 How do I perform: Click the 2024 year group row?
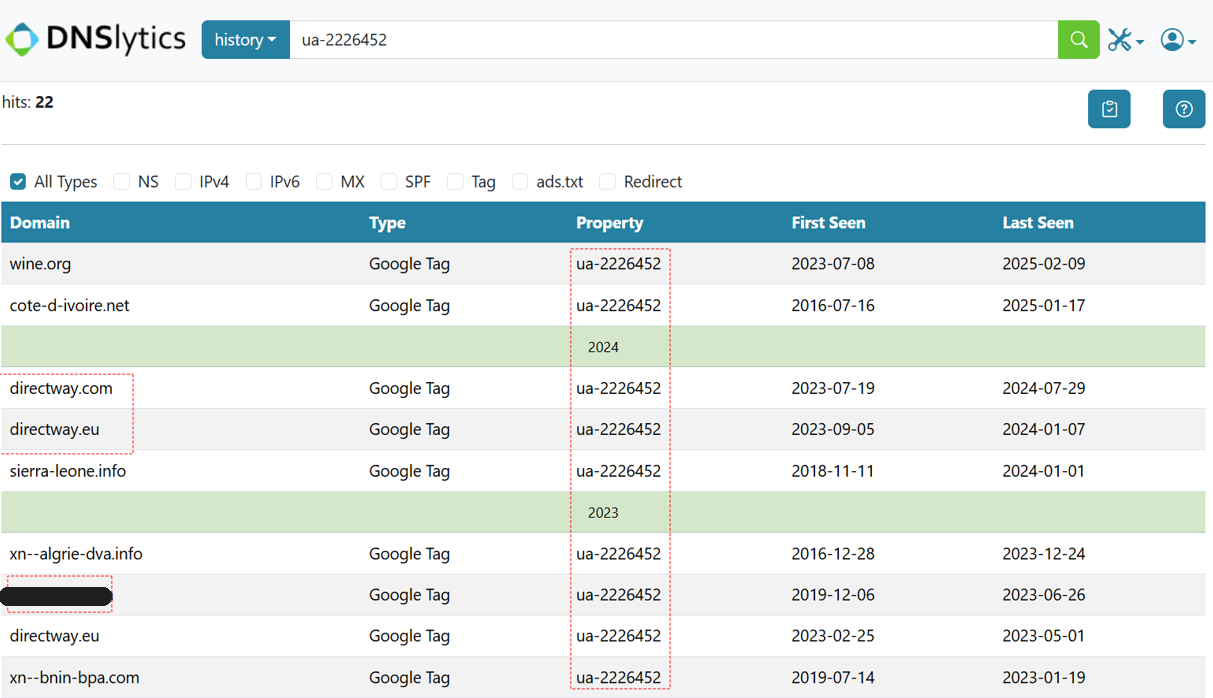603,347
